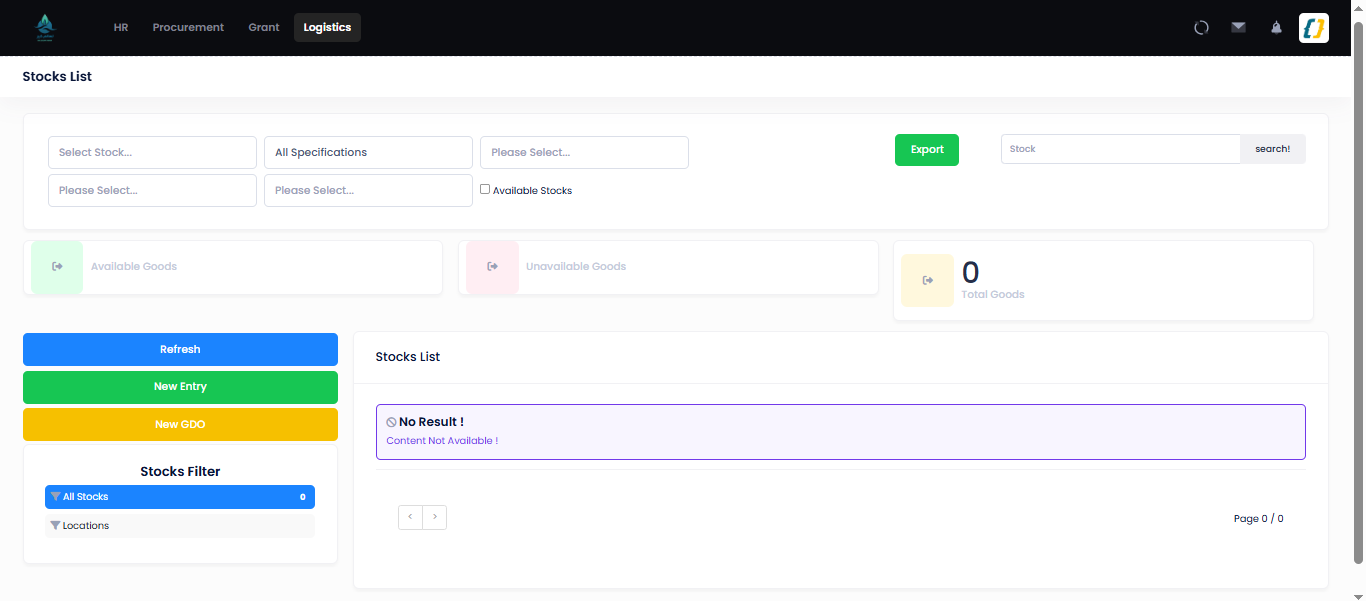Toggle the Available Stocks checkbox
This screenshot has width=1366, height=601.
pyautogui.click(x=485, y=189)
